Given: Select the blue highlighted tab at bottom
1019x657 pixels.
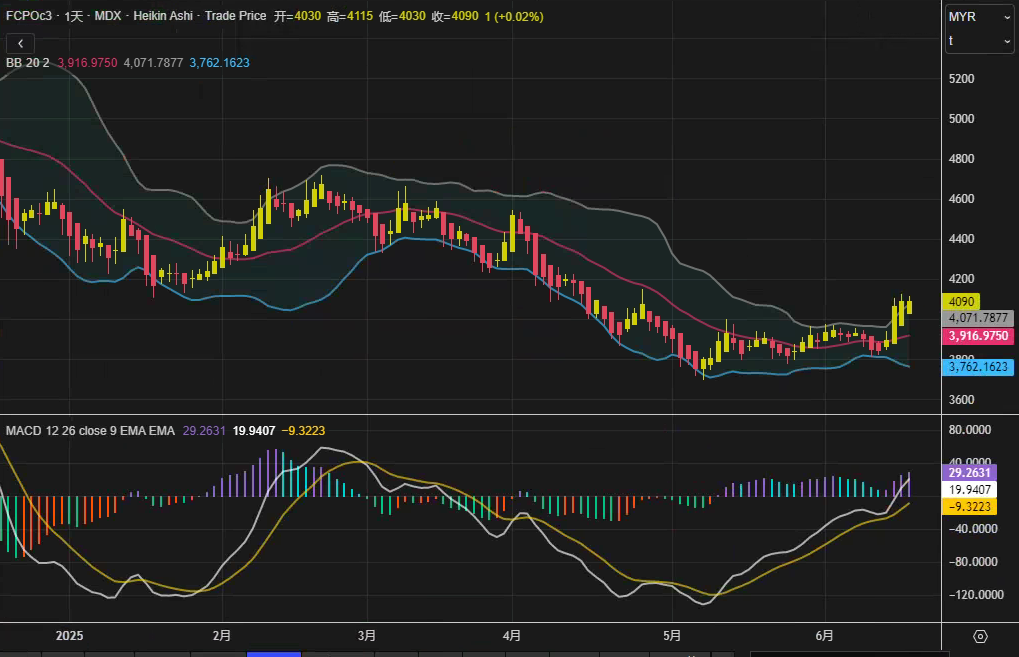Looking at the screenshot, I should [273, 654].
